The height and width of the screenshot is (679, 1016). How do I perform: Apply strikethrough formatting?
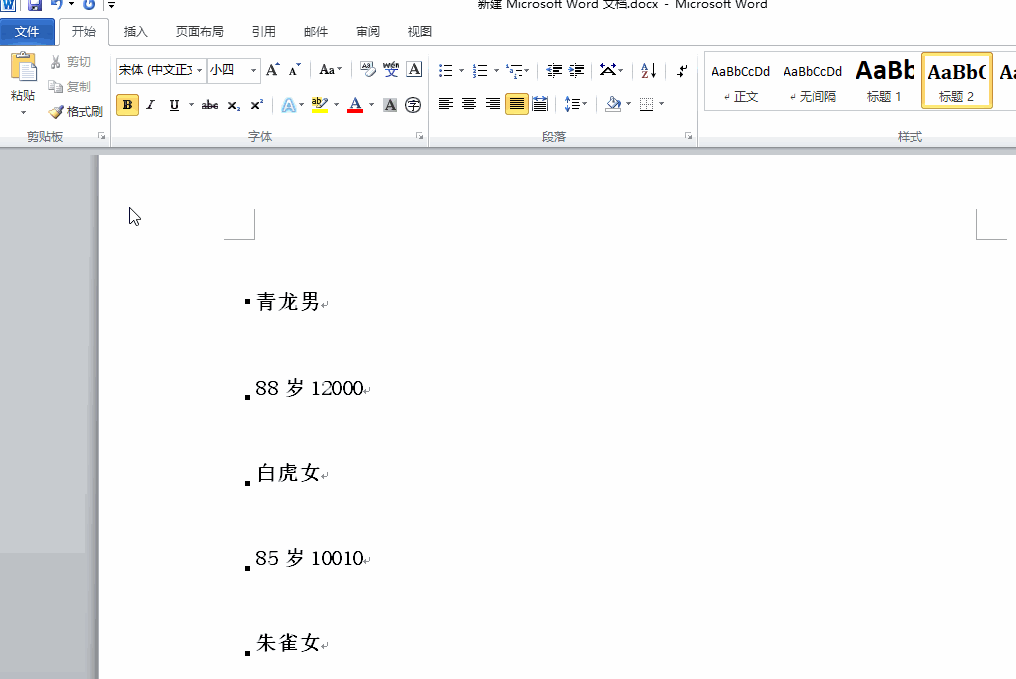(x=209, y=104)
